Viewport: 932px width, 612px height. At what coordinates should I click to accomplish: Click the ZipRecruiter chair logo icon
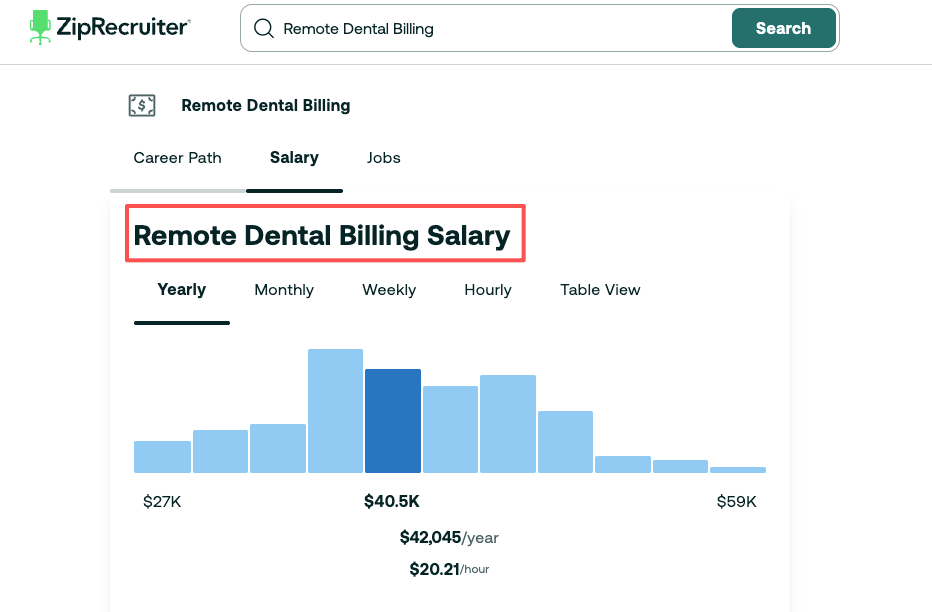40,27
